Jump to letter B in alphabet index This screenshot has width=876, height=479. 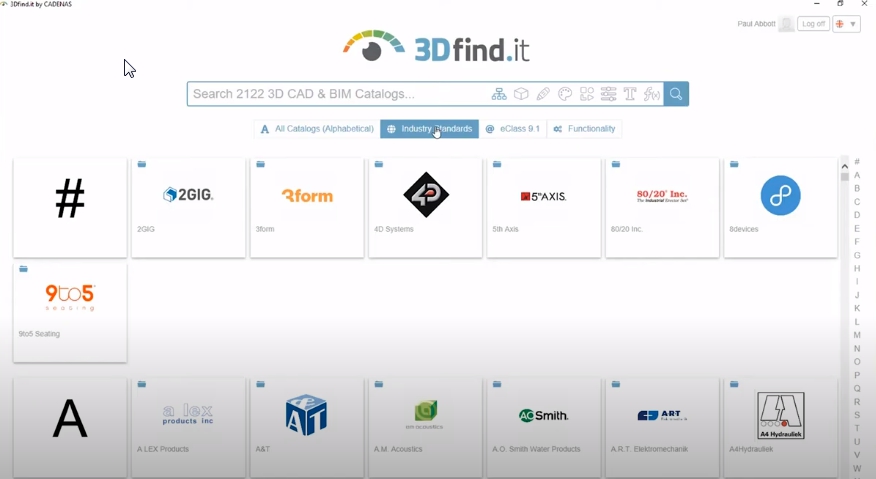point(857,188)
